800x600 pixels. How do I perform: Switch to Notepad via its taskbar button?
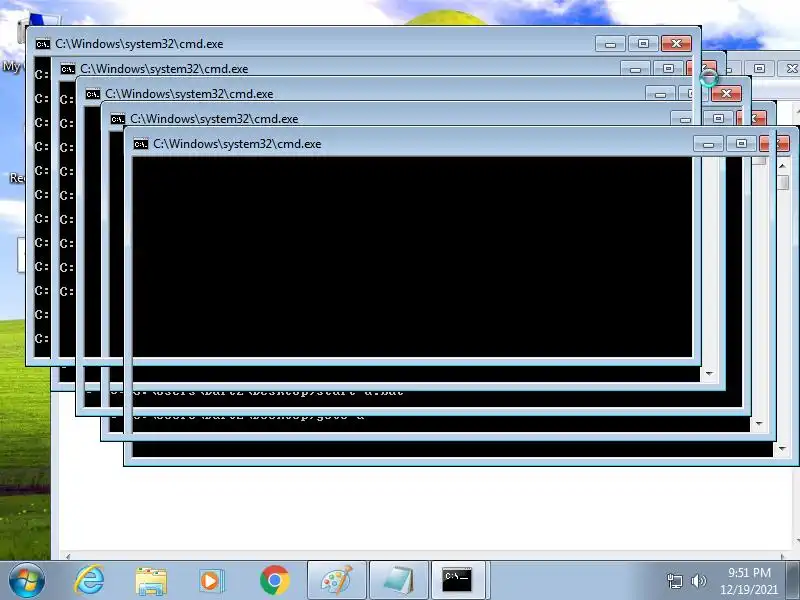(398, 581)
